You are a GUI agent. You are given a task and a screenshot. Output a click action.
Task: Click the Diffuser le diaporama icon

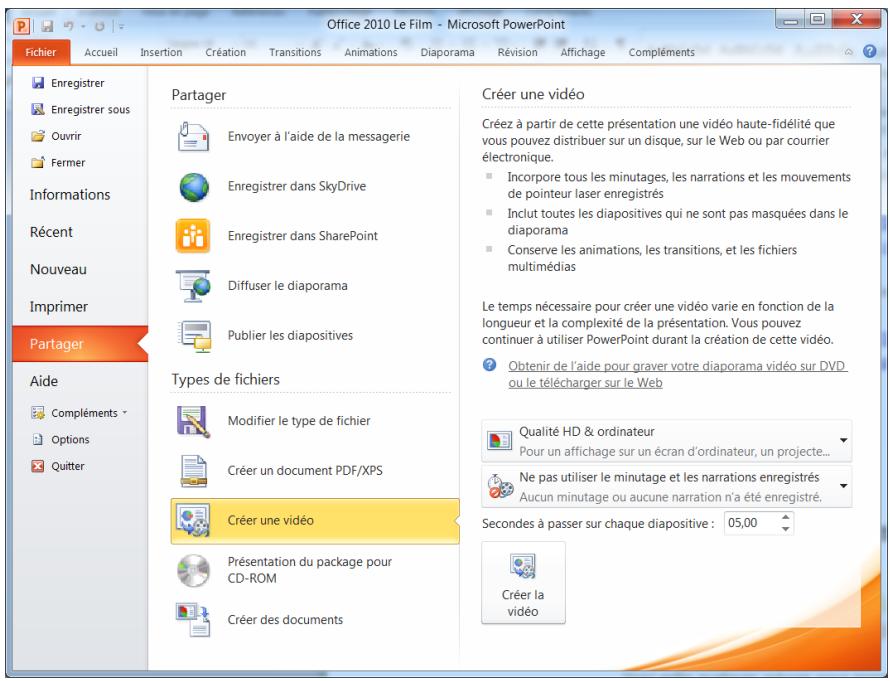click(193, 286)
